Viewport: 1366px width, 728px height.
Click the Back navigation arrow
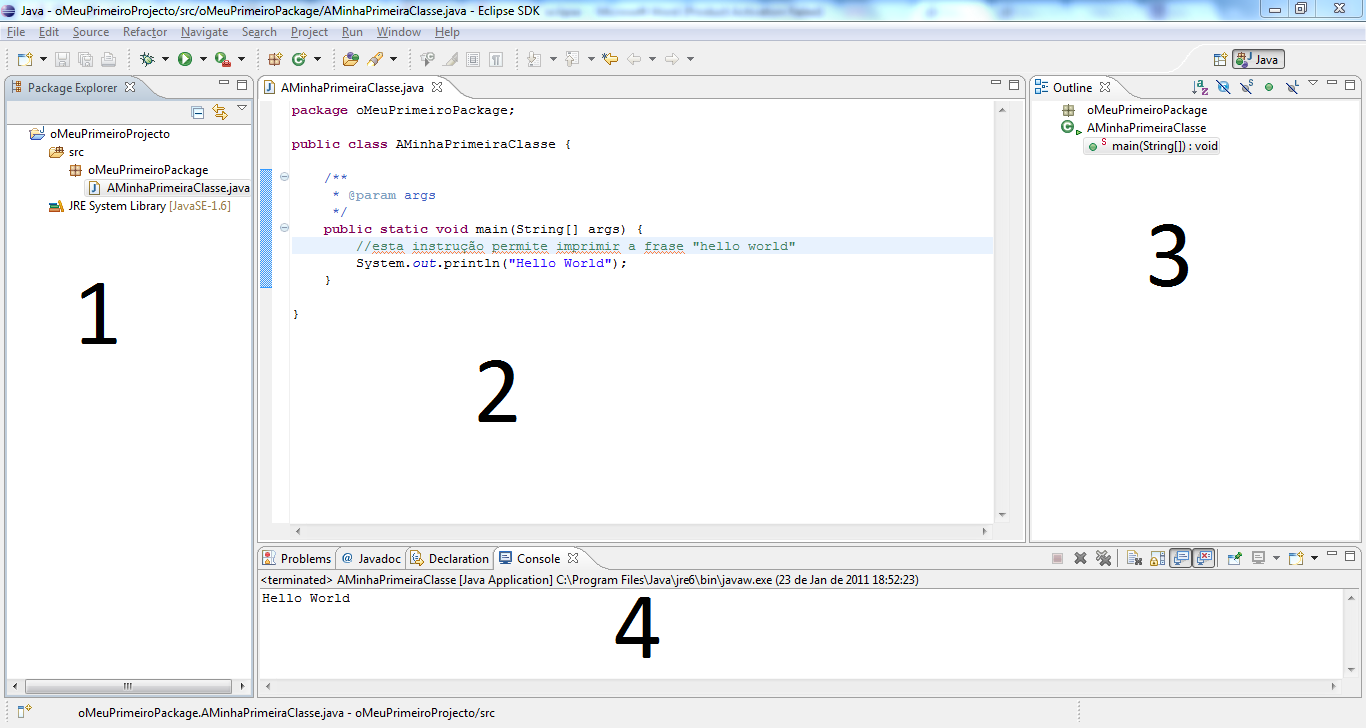tap(634, 59)
